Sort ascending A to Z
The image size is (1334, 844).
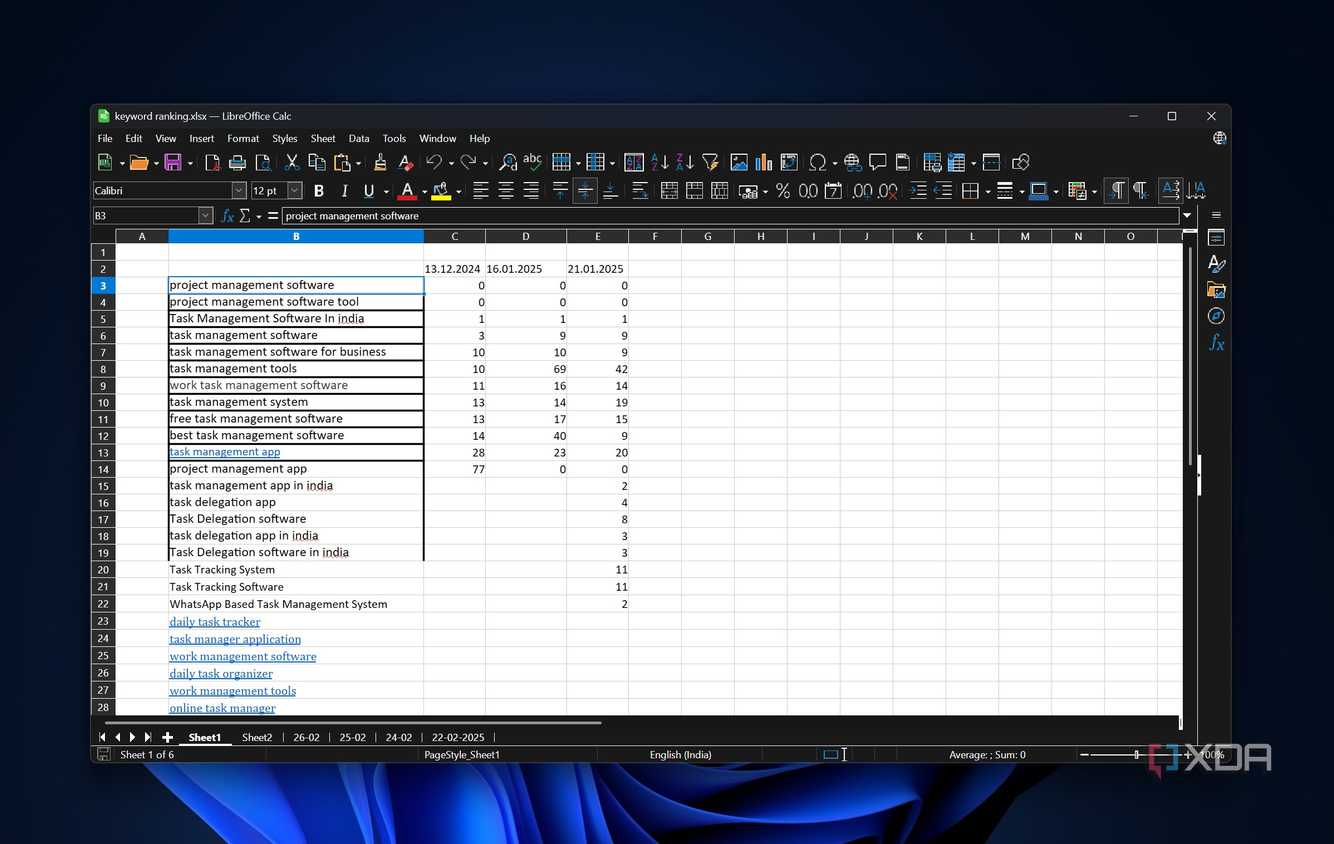click(x=660, y=162)
